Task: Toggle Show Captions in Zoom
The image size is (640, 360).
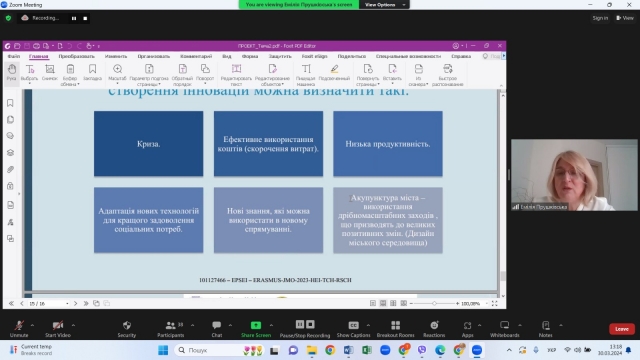Action: 353,329
